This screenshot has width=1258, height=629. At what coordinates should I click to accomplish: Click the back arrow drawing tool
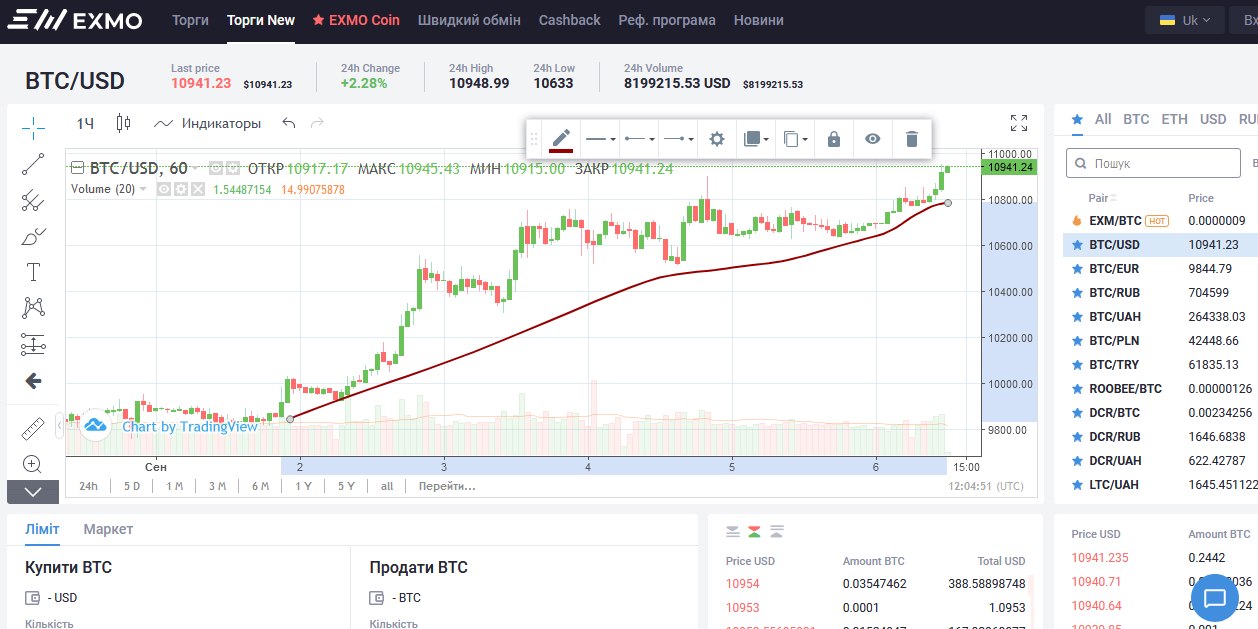(33, 380)
